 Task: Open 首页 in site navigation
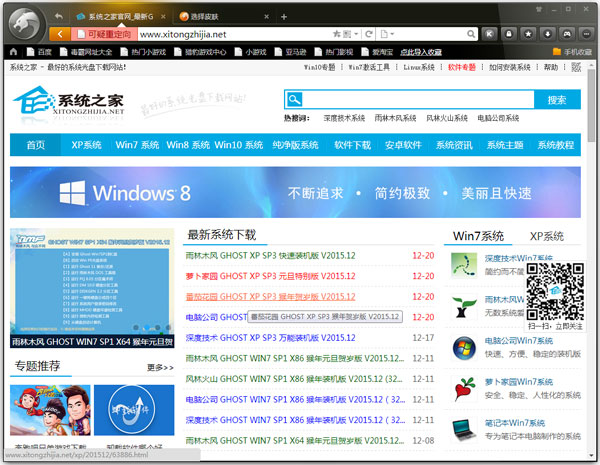point(36,145)
